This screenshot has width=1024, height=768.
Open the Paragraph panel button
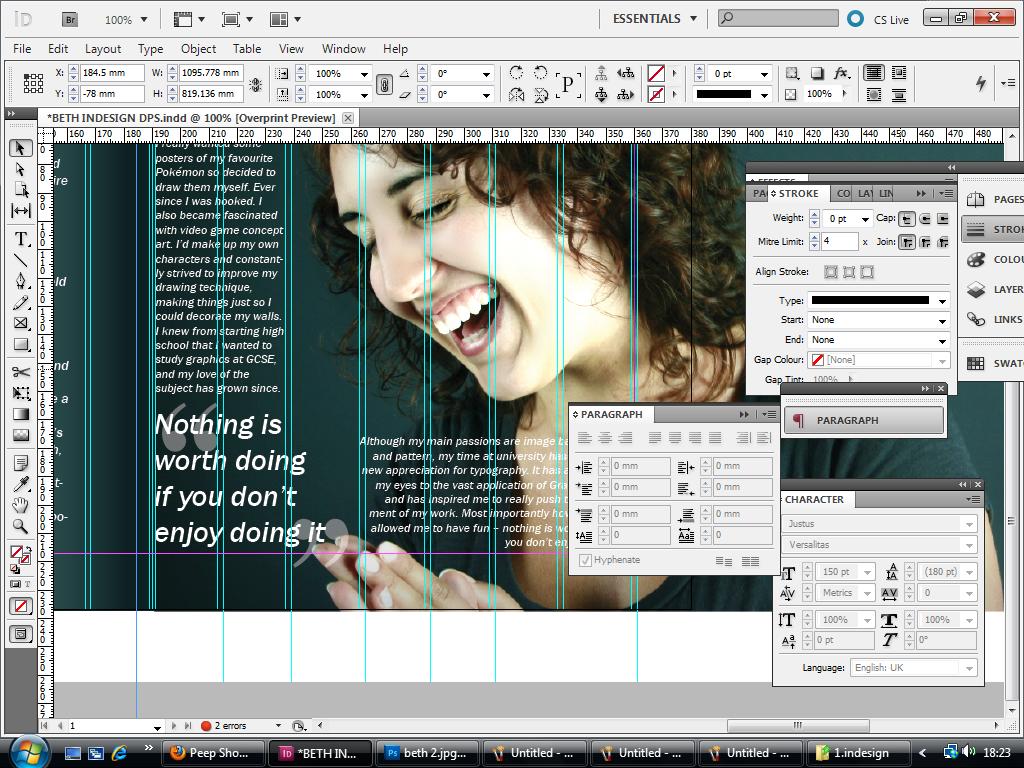pyautogui.click(x=863, y=419)
